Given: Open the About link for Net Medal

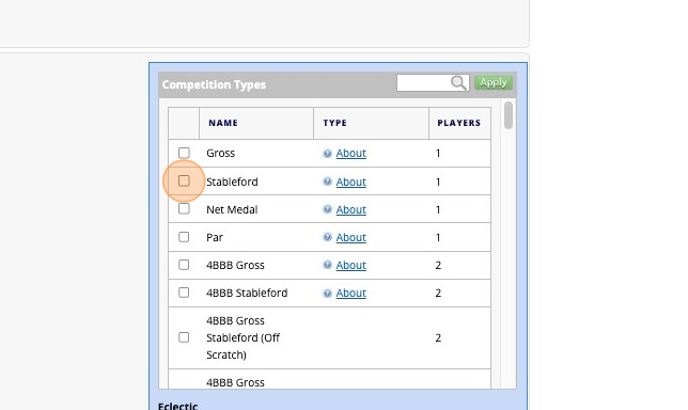Looking at the screenshot, I should [351, 210].
